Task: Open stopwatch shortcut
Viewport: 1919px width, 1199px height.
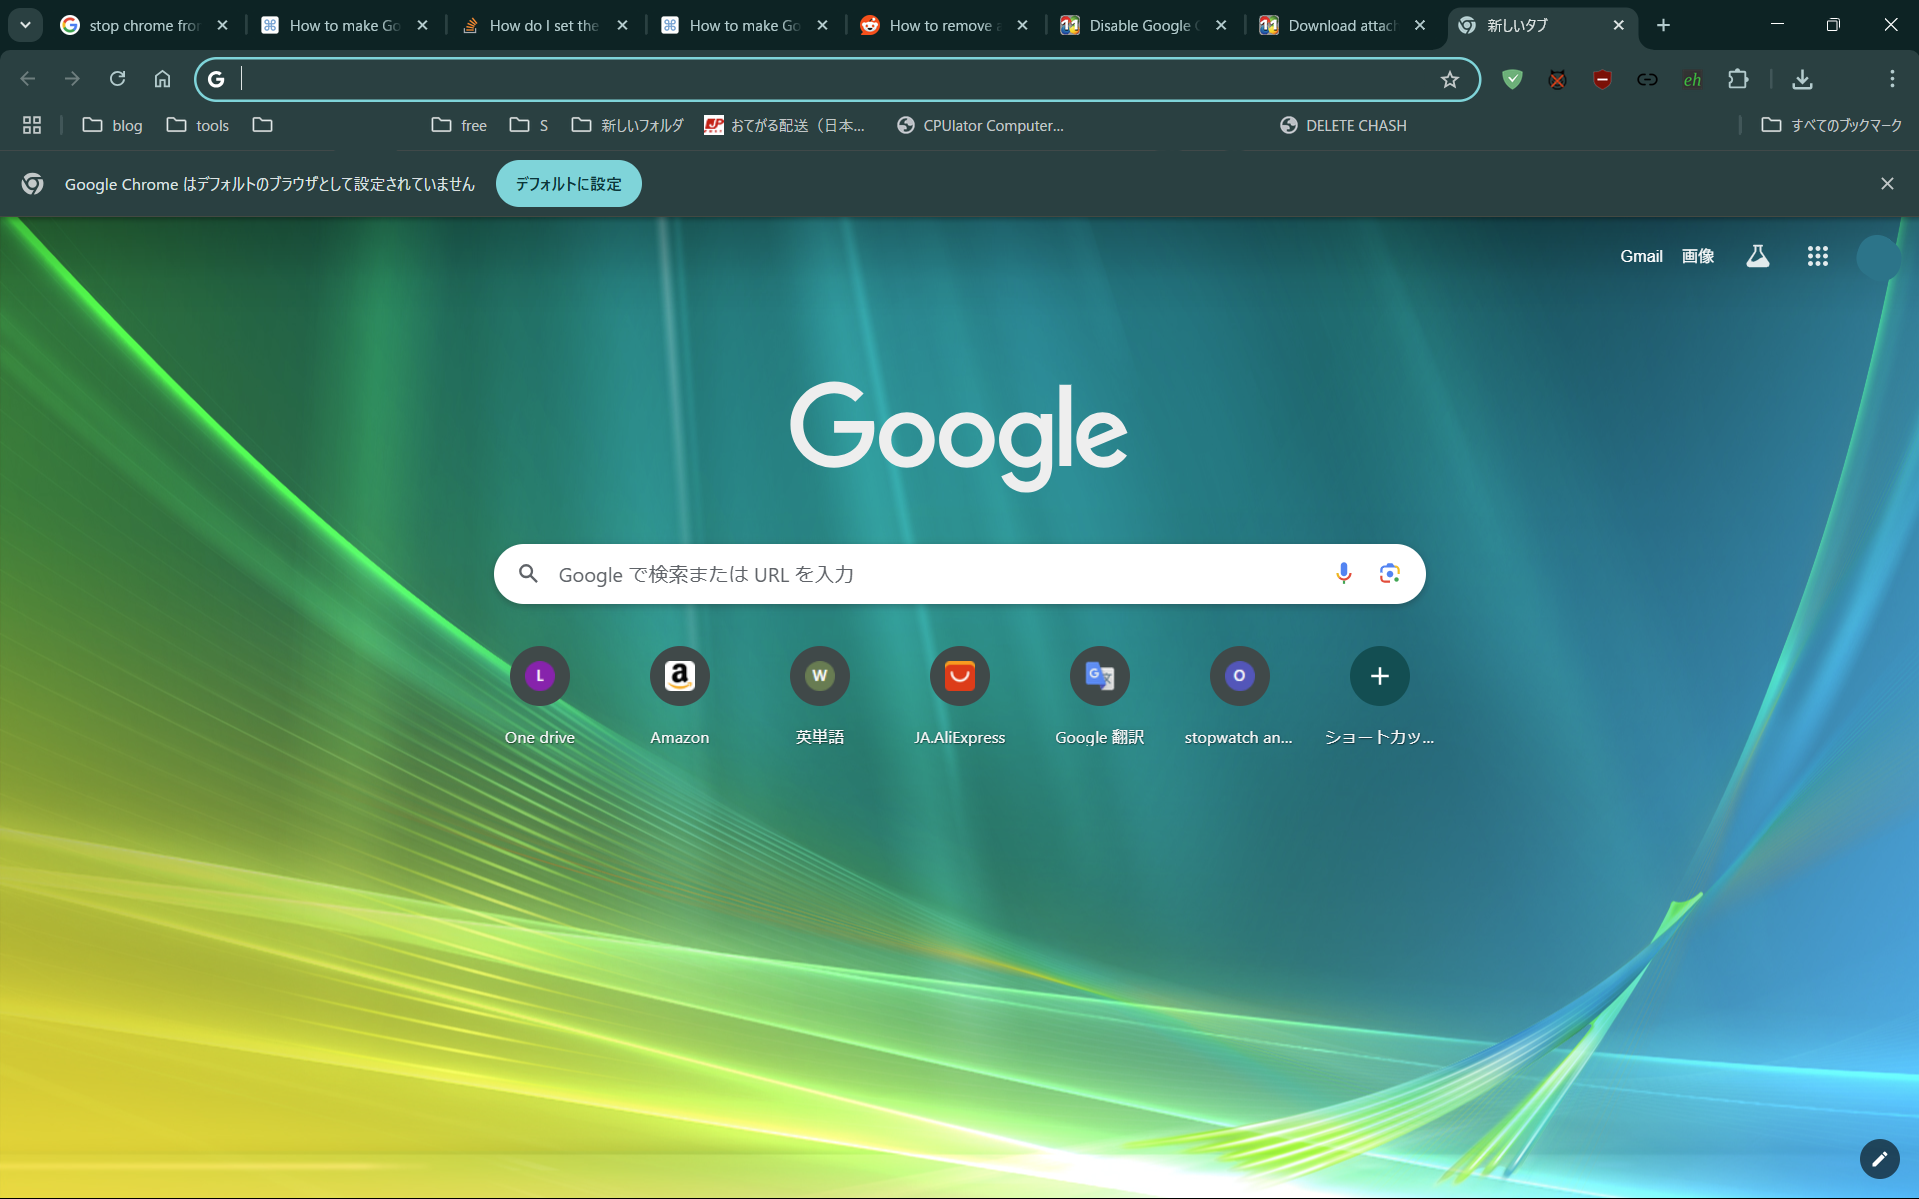Action: 1239,696
